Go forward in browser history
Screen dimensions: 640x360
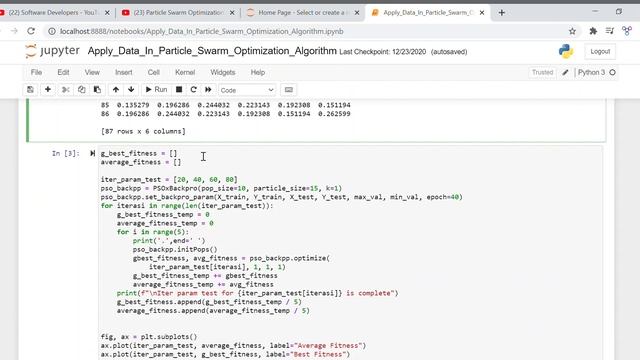[14, 31]
